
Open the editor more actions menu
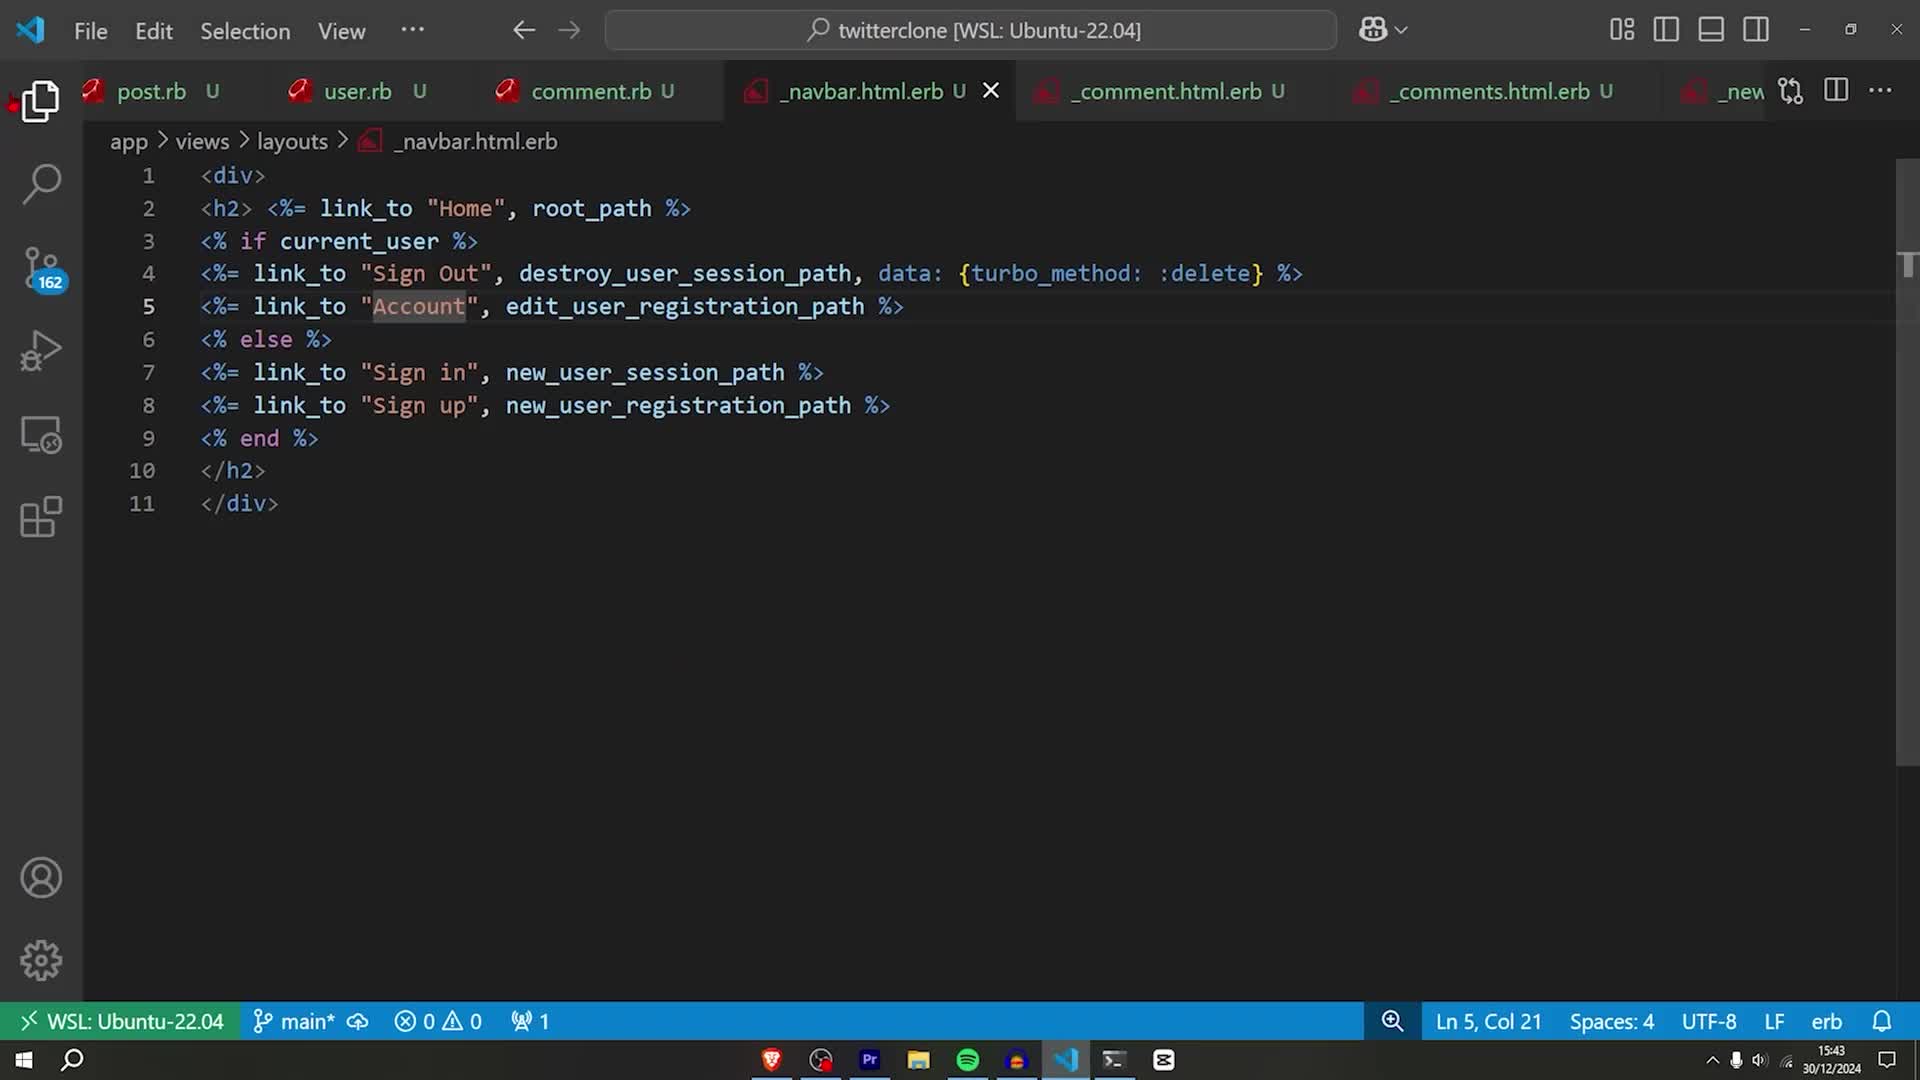pyautogui.click(x=1879, y=90)
